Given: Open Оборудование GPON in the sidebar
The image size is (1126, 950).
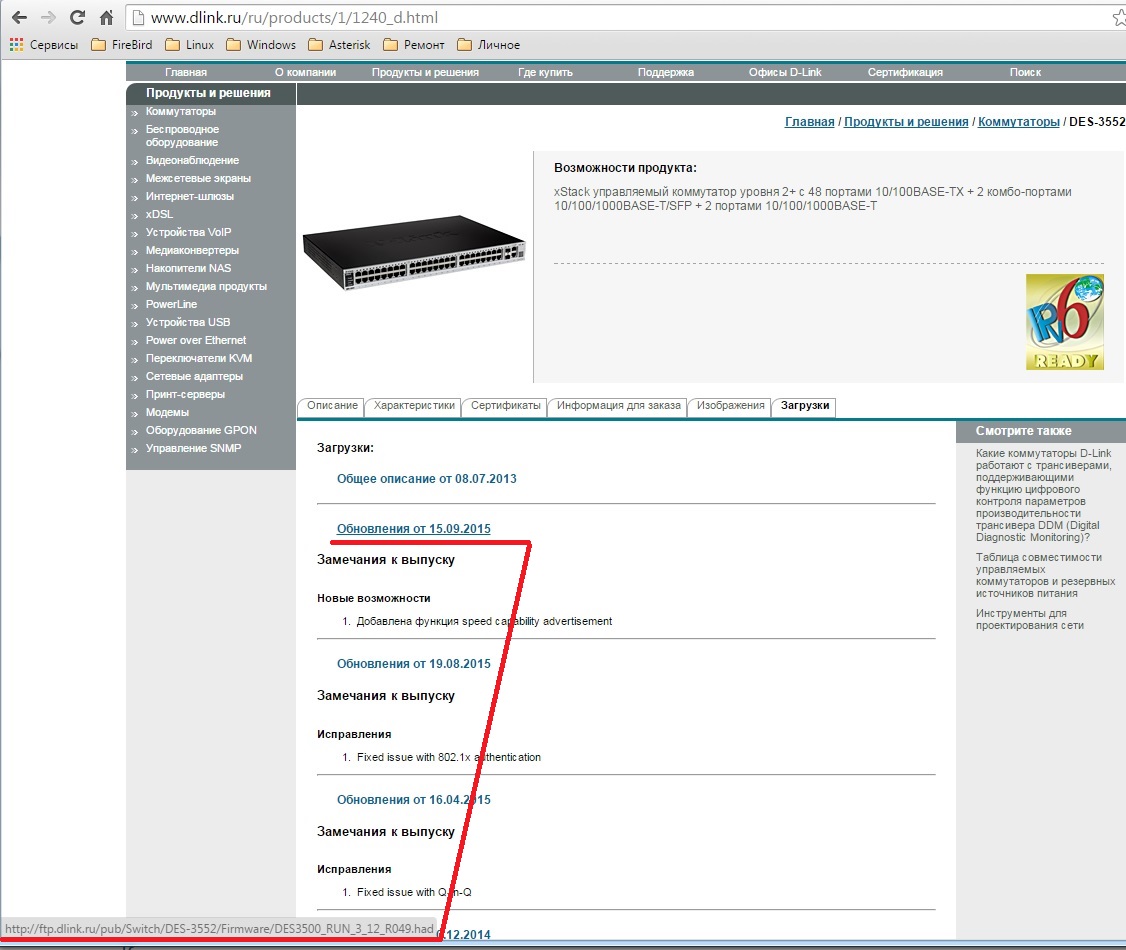Looking at the screenshot, I should click(x=201, y=430).
